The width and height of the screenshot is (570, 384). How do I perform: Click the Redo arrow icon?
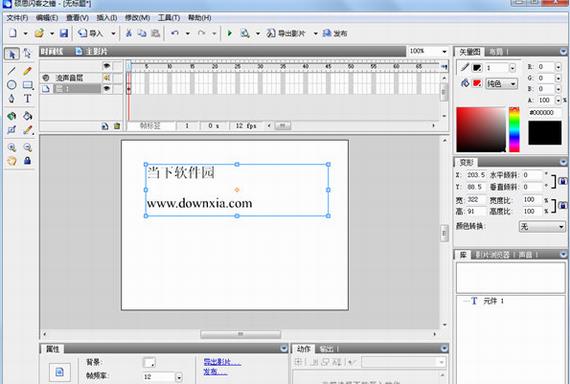click(x=202, y=33)
